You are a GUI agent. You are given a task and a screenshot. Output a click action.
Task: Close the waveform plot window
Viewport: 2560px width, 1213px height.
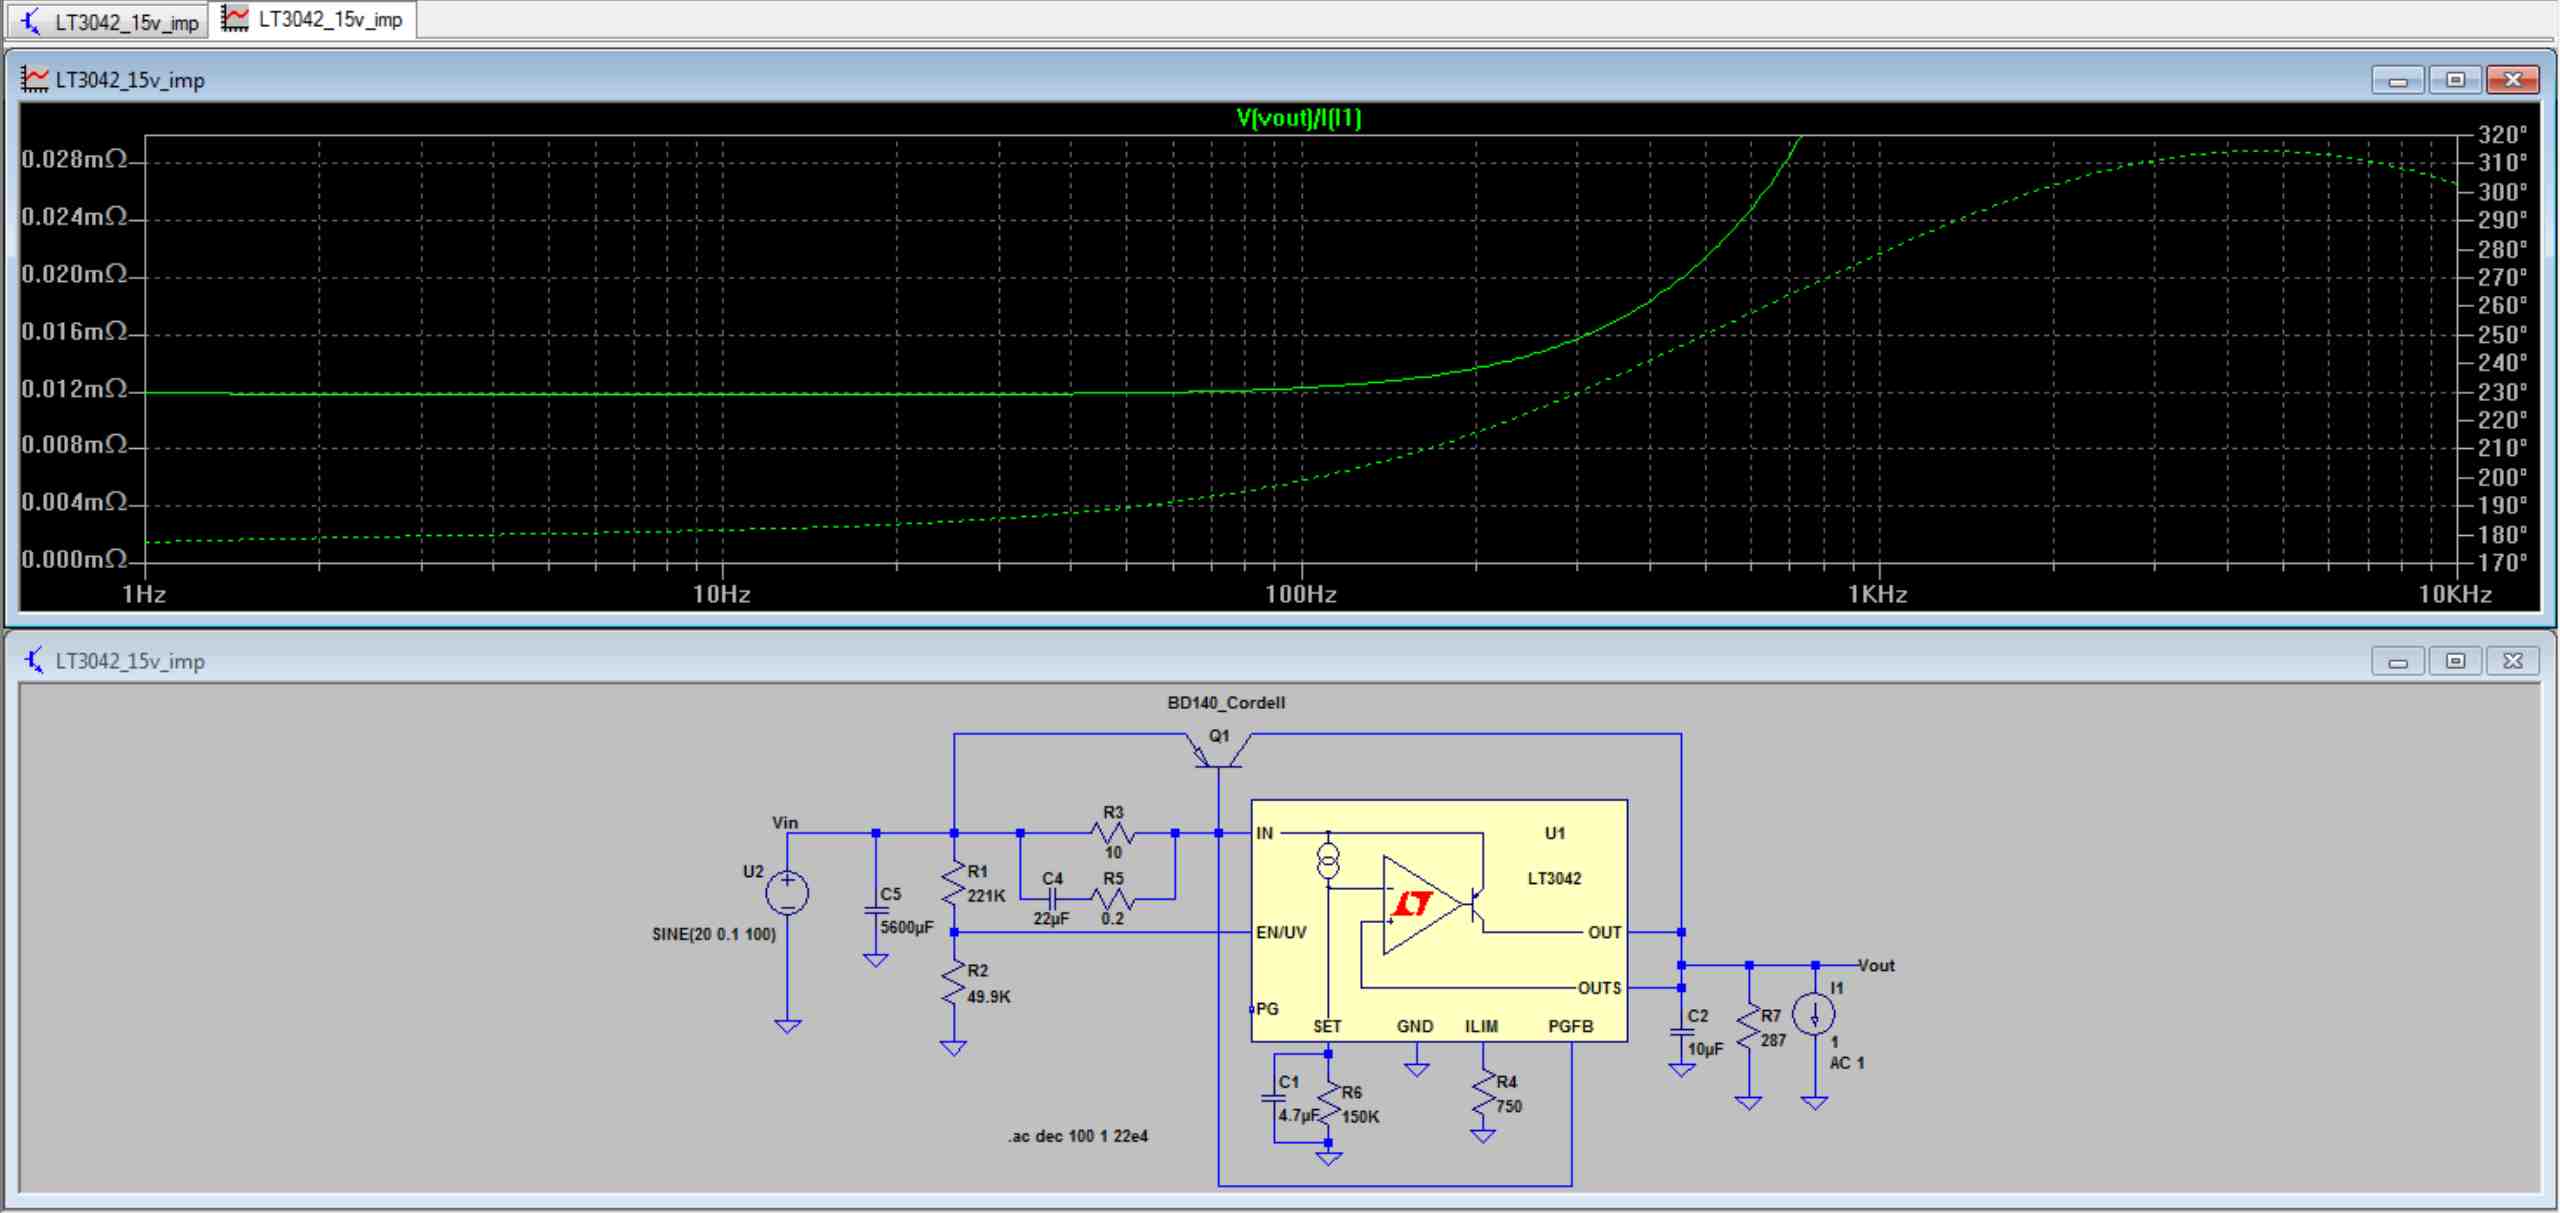click(x=2512, y=80)
